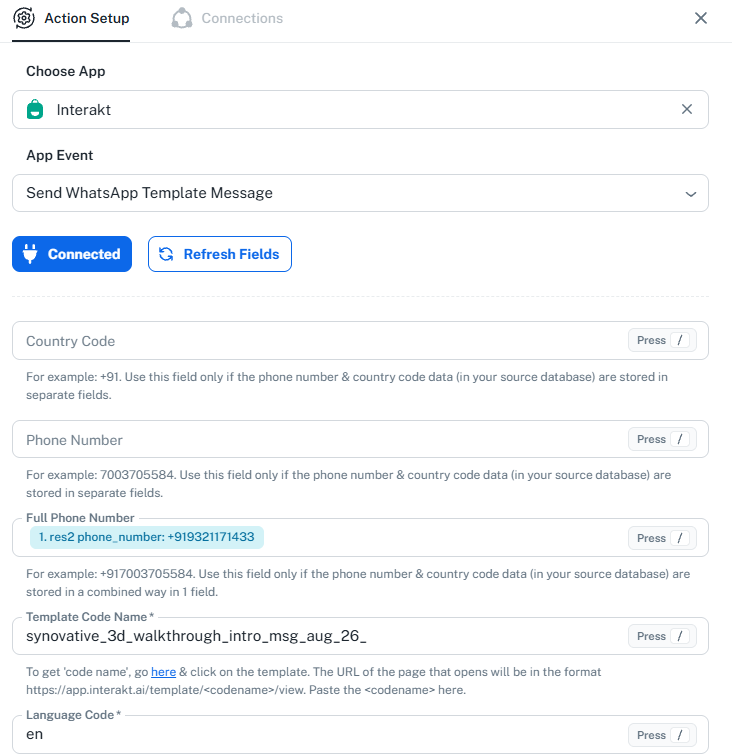Click the green Interakt app icon
732x756 pixels.
tap(35, 109)
